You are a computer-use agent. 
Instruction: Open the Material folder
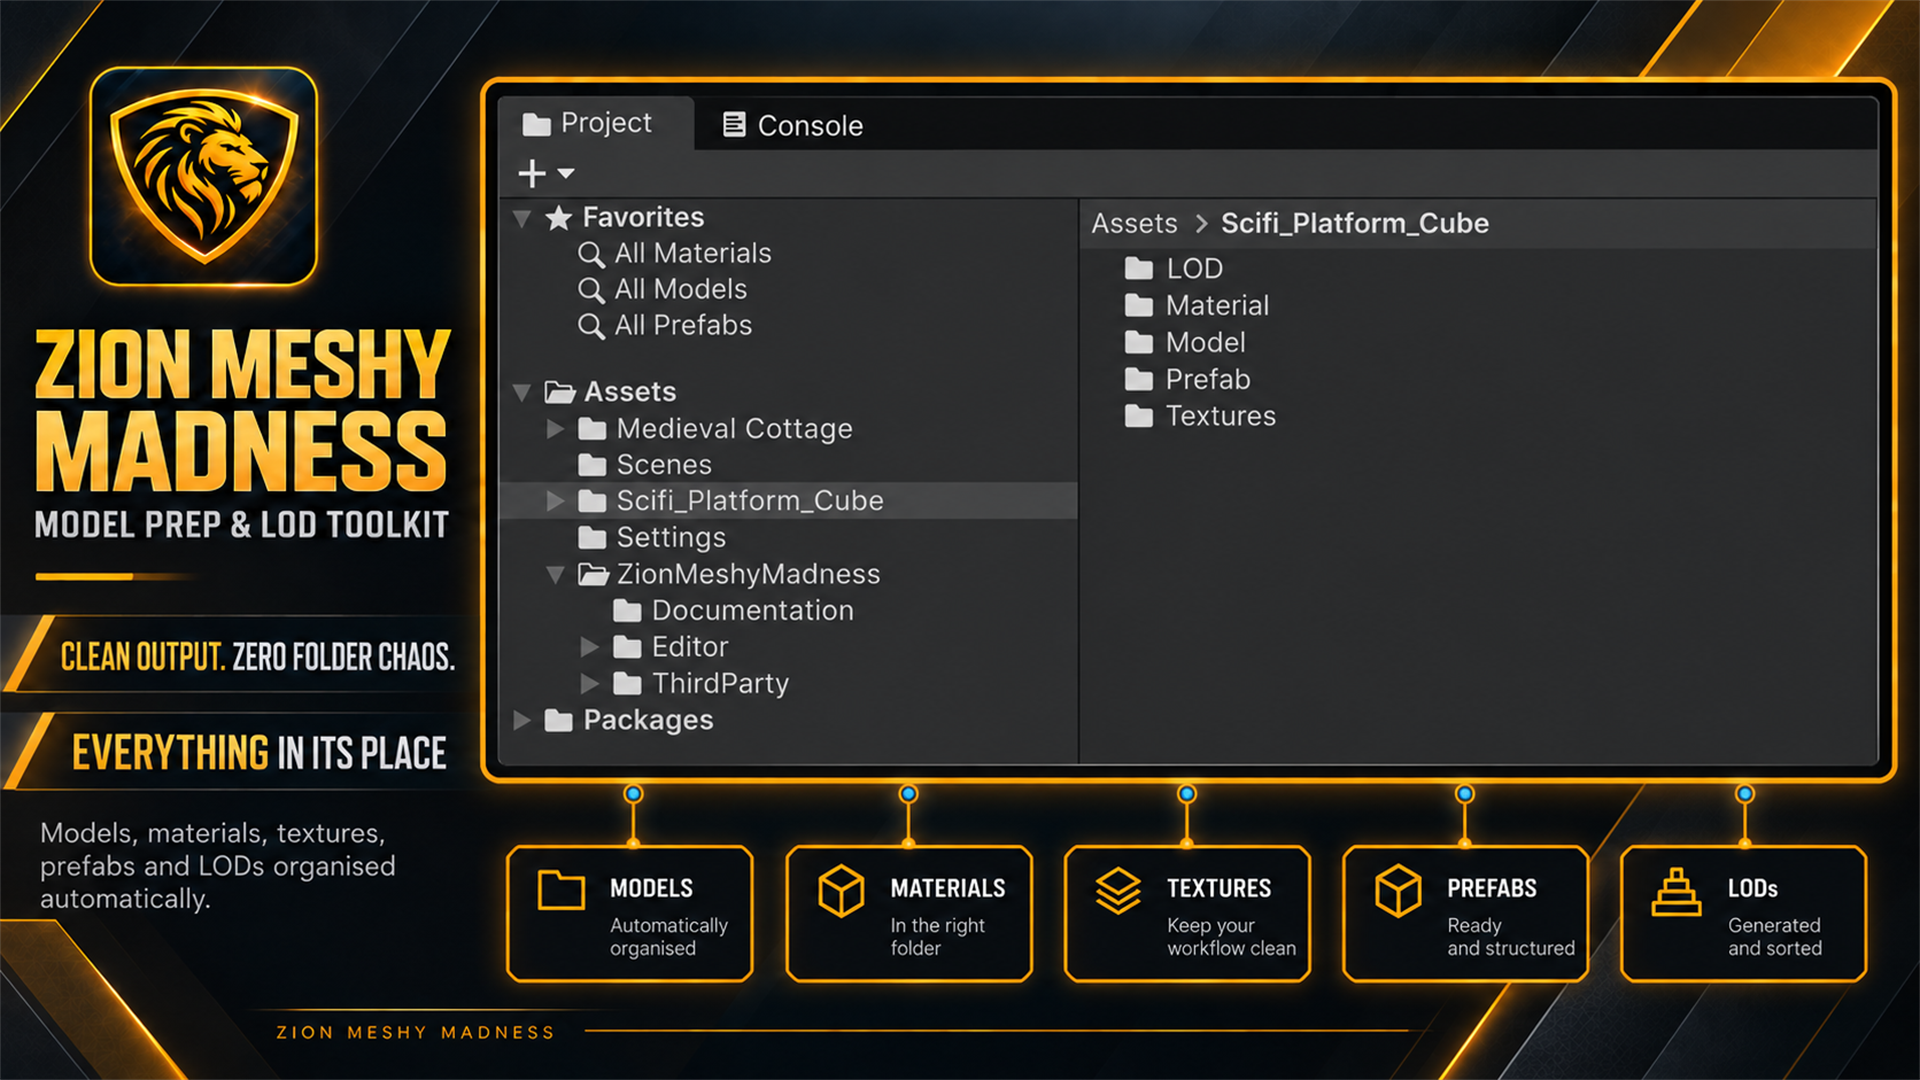click(1217, 306)
